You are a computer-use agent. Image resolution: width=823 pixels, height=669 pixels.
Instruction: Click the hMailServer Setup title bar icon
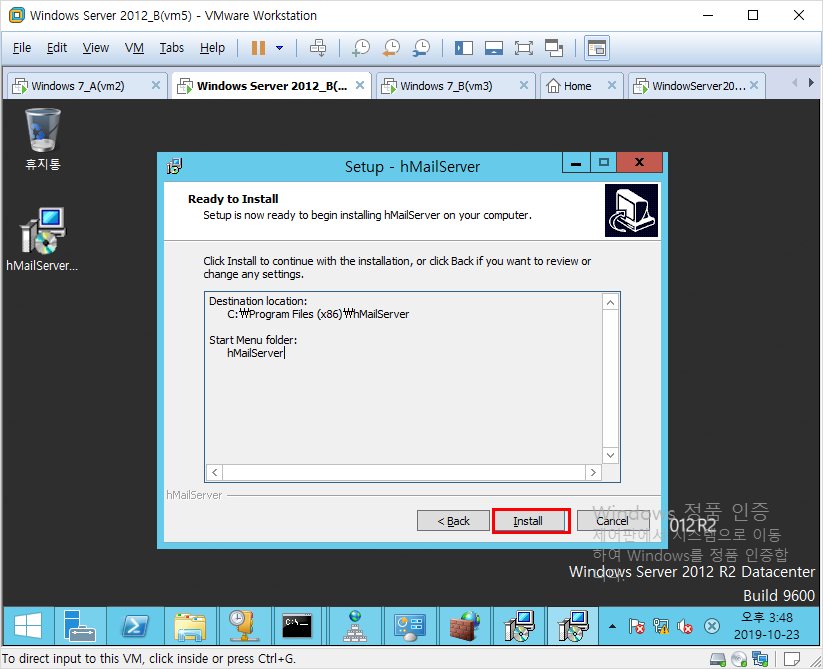point(174,166)
